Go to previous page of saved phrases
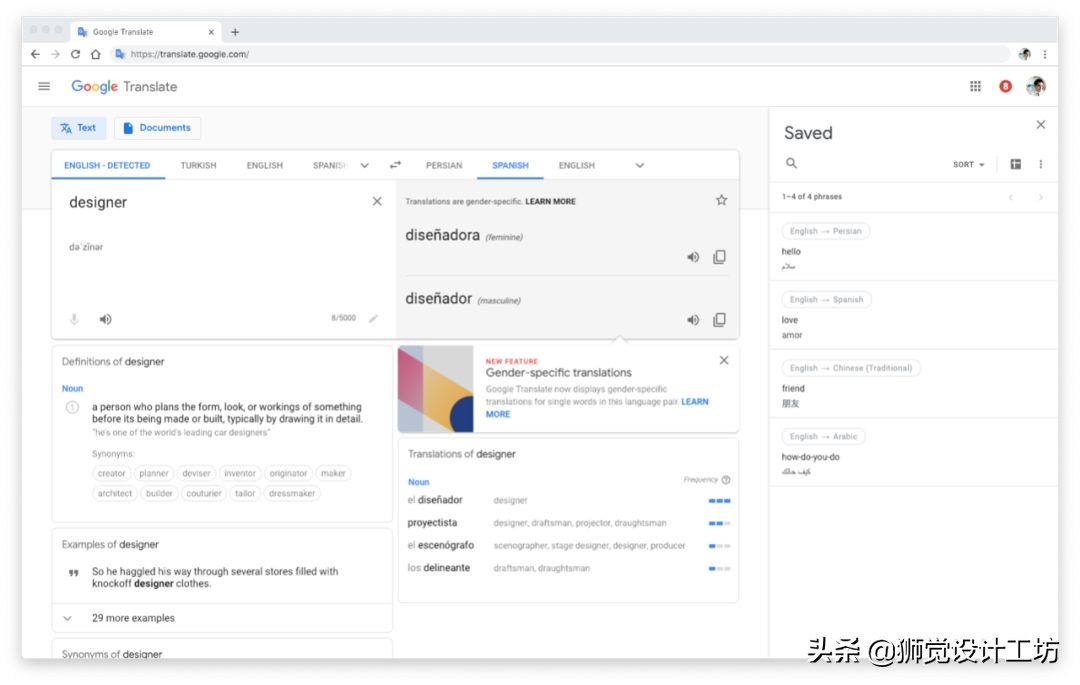Viewport: 1080px width, 685px height. 1010,197
